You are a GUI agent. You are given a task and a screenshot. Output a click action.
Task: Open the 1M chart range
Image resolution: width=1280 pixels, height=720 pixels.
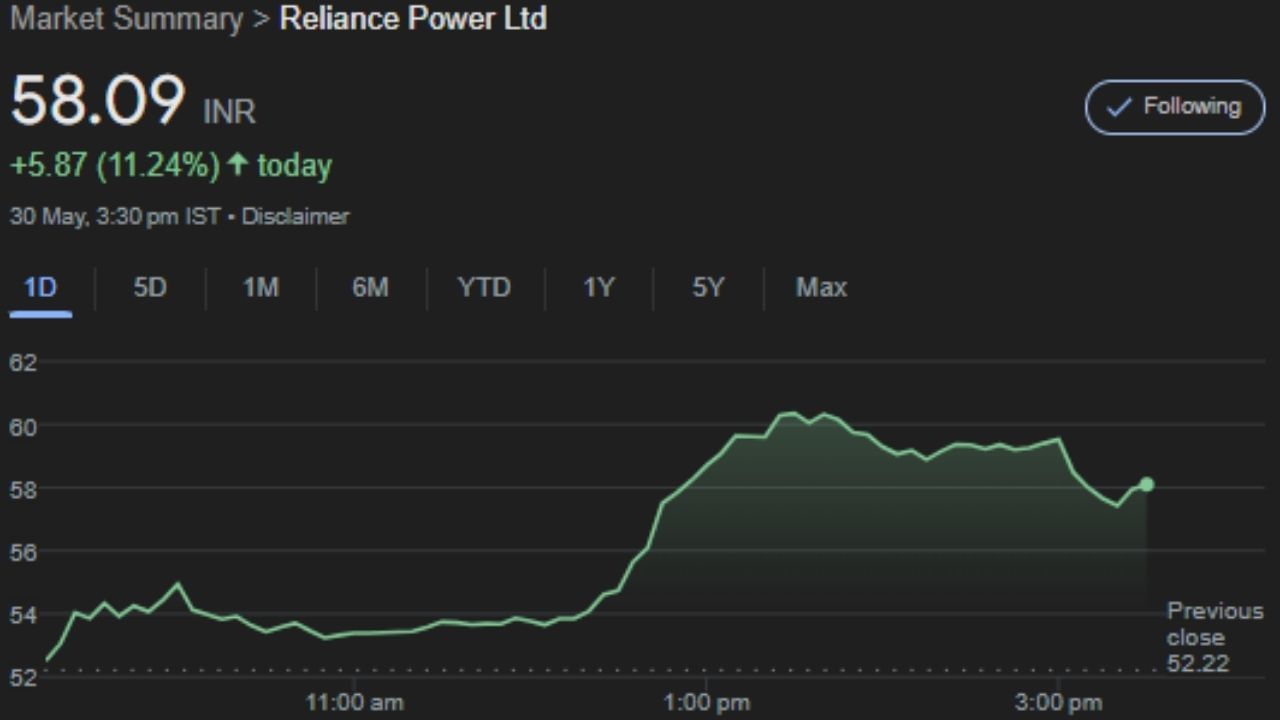[x=260, y=288]
